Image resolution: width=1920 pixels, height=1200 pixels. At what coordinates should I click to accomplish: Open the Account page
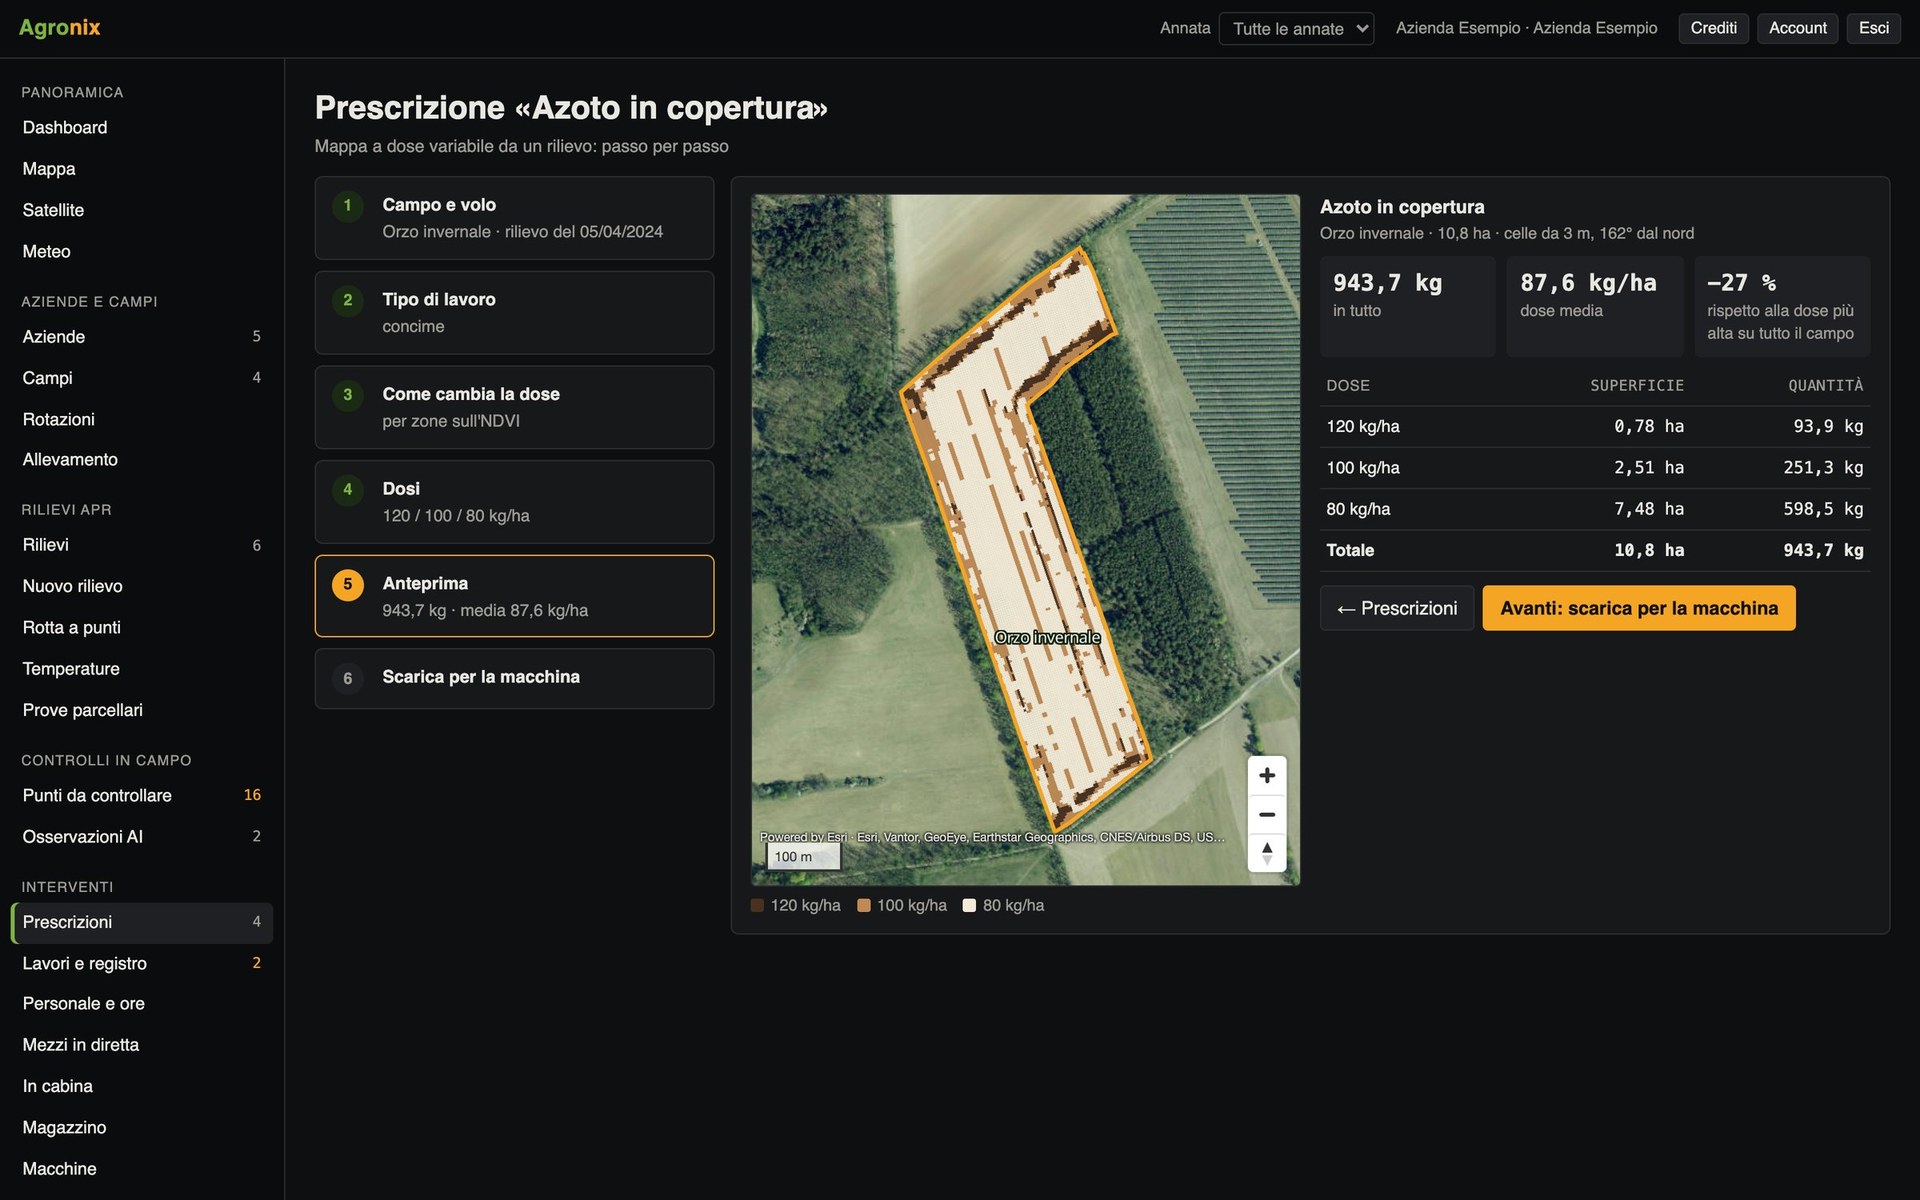click(1797, 28)
